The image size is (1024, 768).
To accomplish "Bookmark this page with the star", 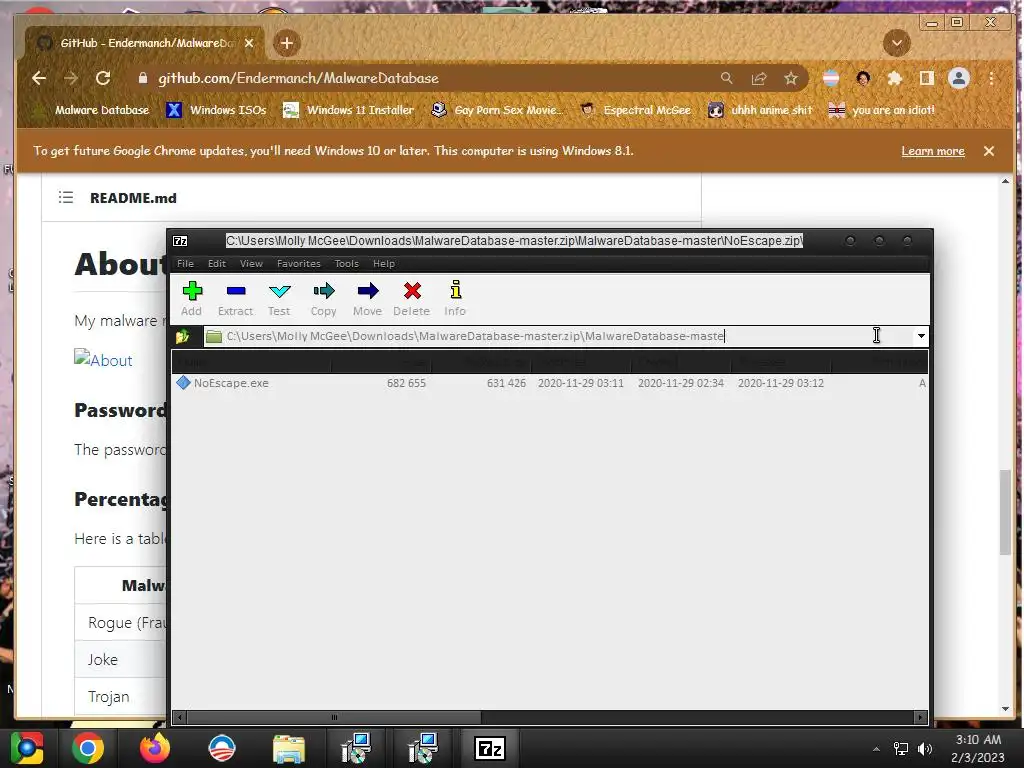I will pyautogui.click(x=791, y=78).
